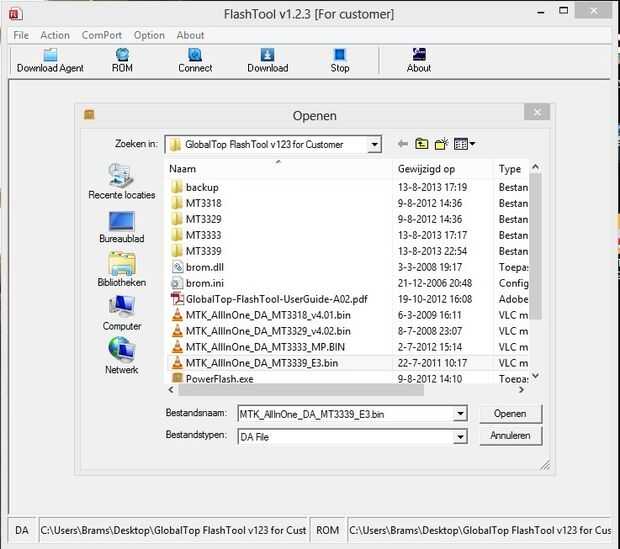Maximize the FlashTool window
This screenshot has height=549, width=620.
(x=563, y=11)
